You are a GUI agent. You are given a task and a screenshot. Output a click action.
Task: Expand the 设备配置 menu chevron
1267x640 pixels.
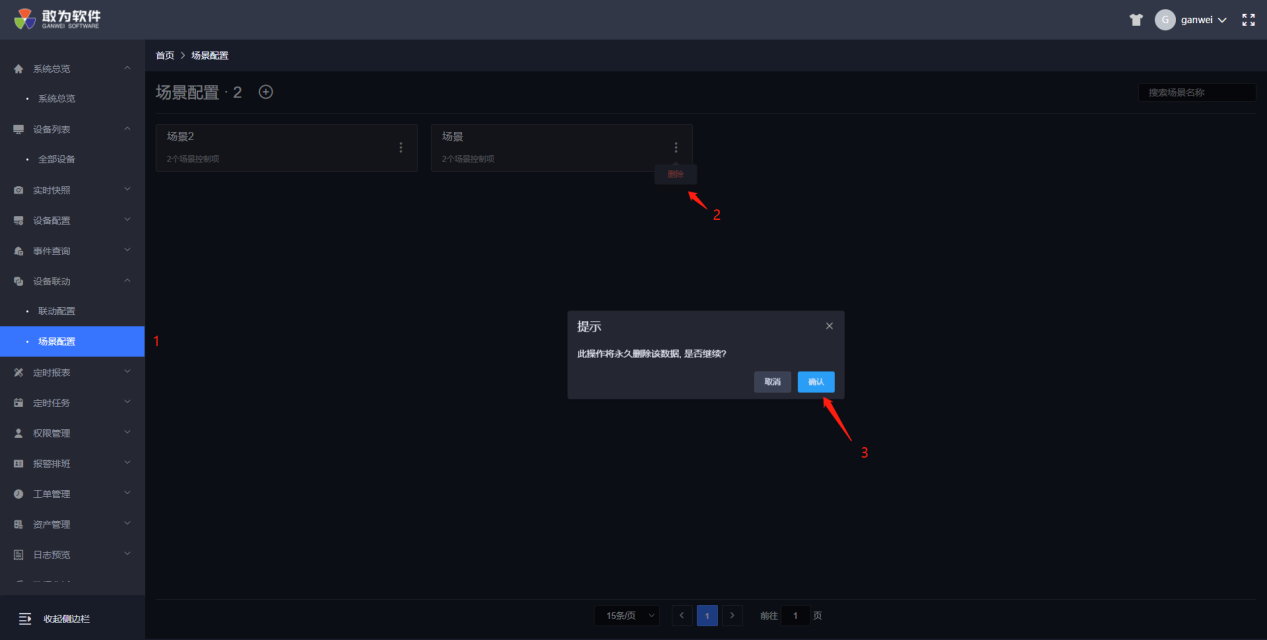tap(127, 220)
